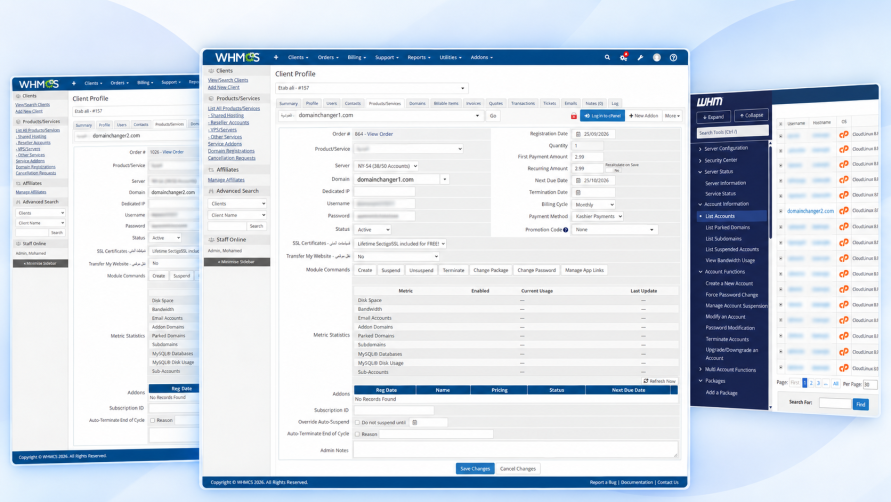This screenshot has height=502, width=891.
Task: Click the Expand button in WHM sidebar
Action: click(x=714, y=117)
